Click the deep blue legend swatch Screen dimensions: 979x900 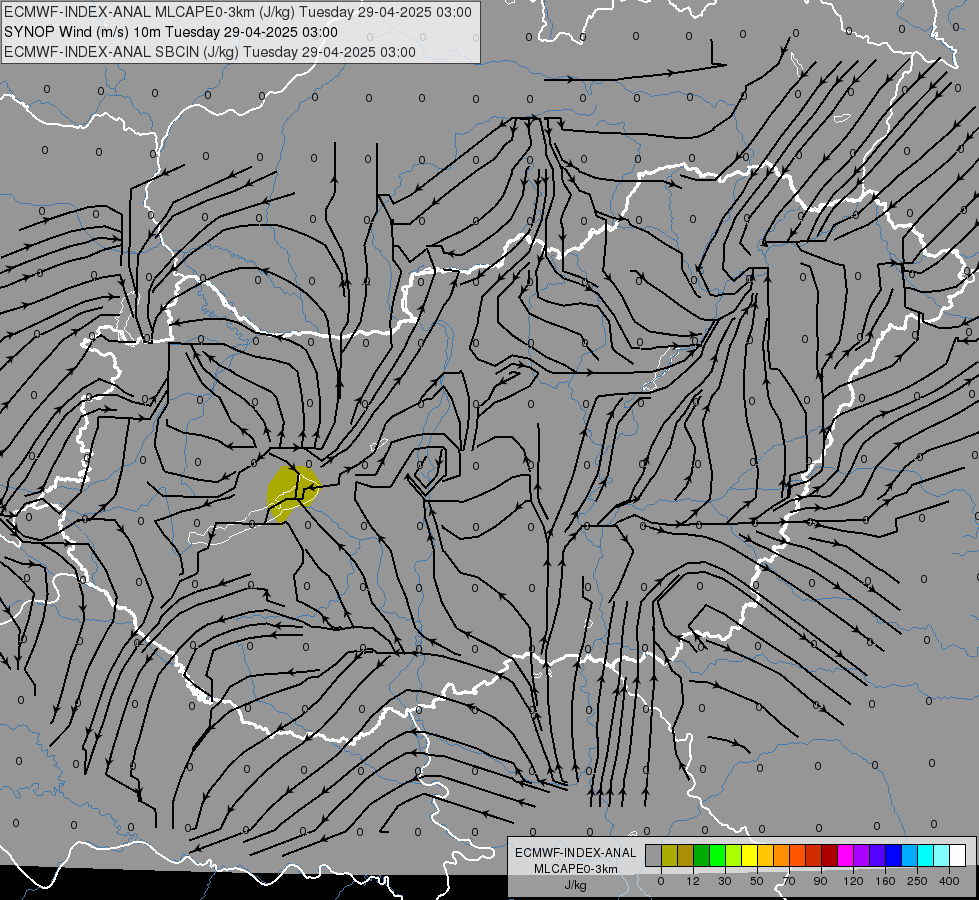click(894, 855)
